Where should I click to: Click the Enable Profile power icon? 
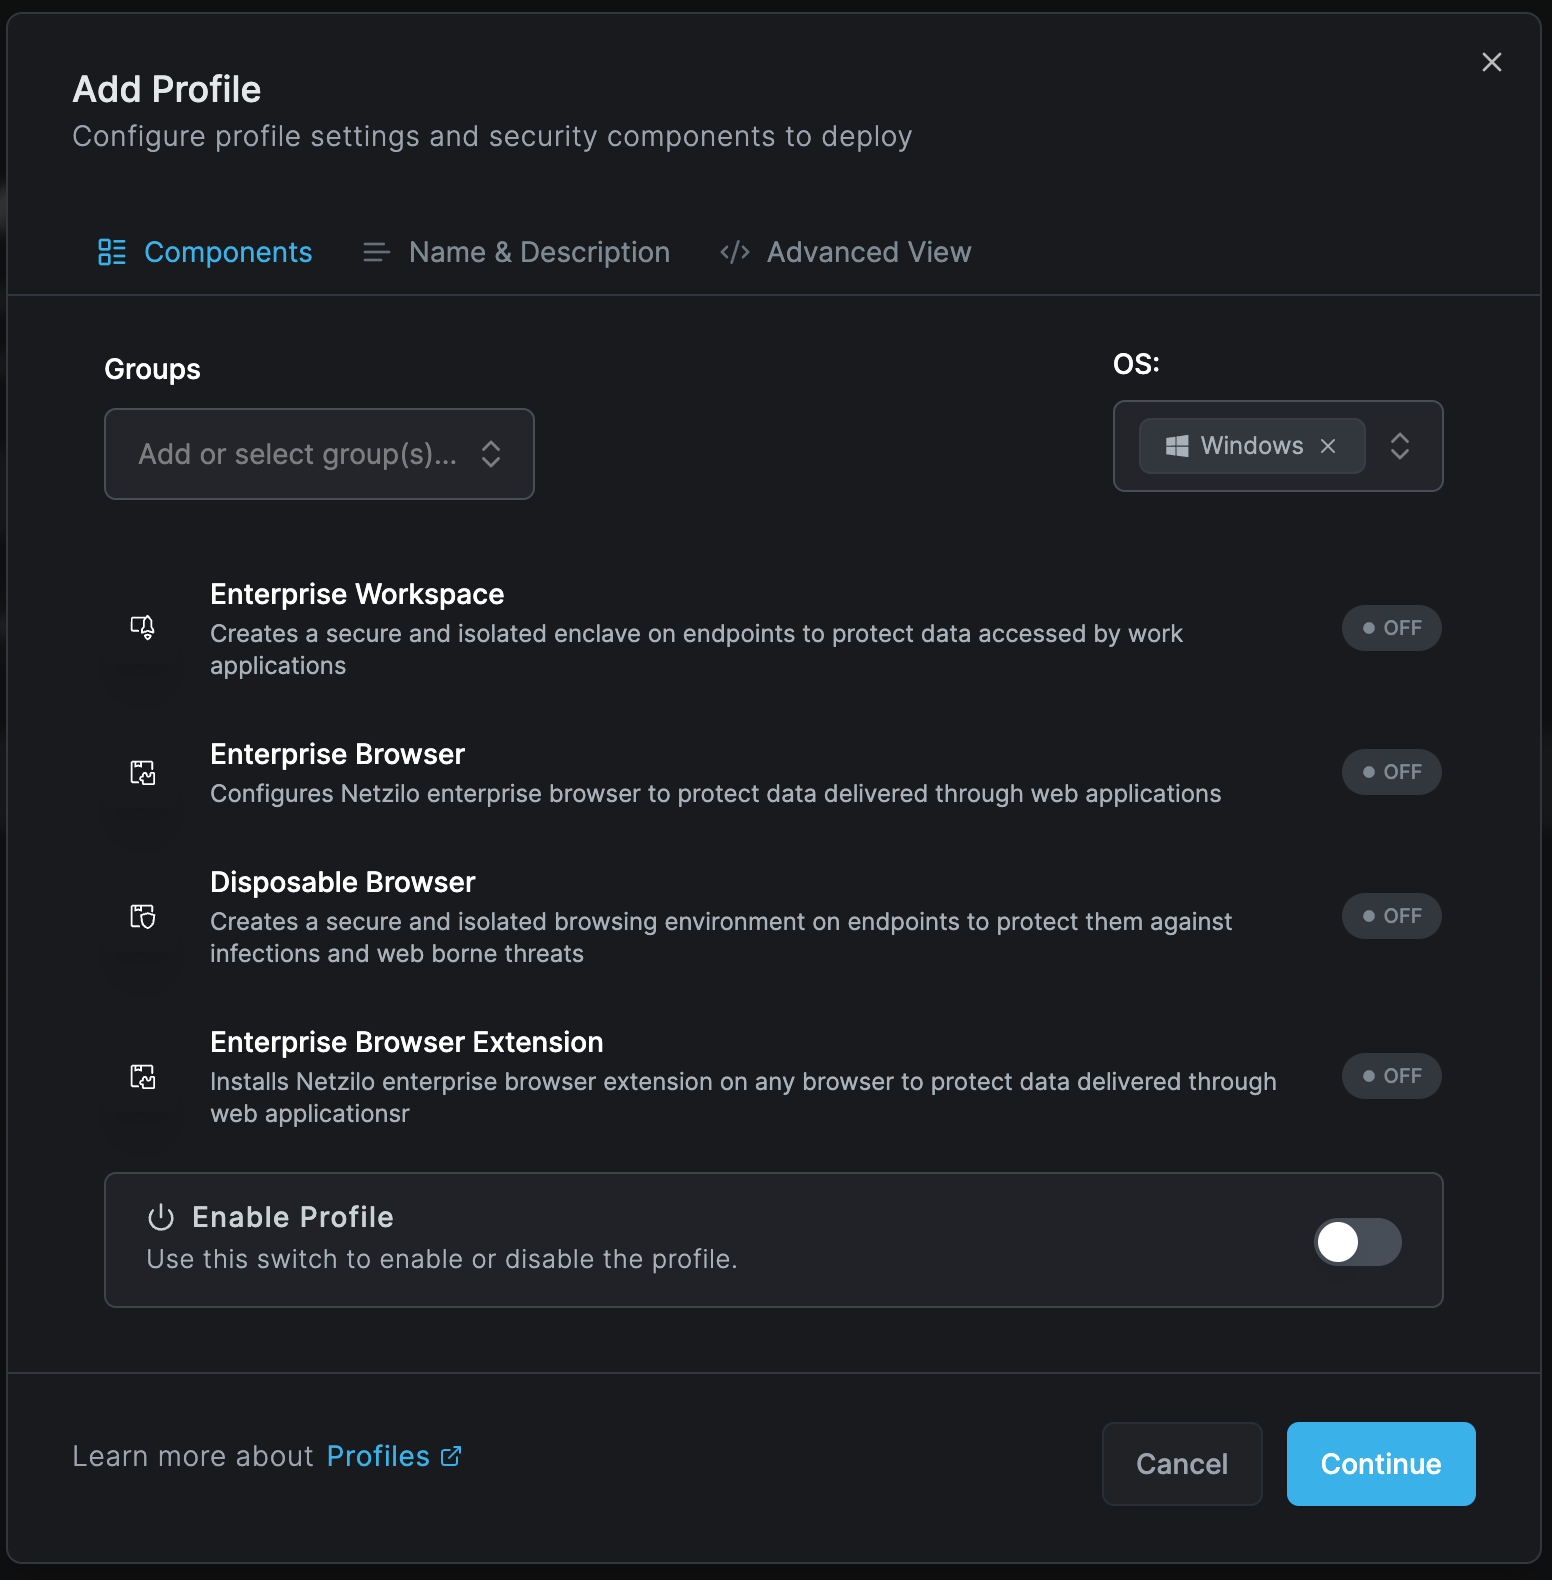pyautogui.click(x=161, y=1217)
